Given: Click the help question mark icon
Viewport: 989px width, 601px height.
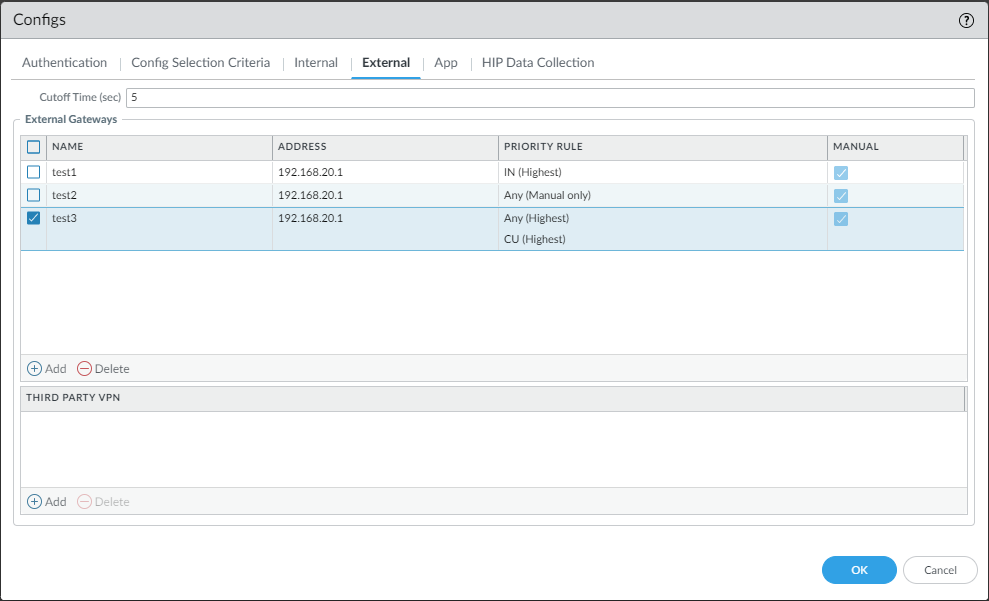Looking at the screenshot, I should pos(966,20).
